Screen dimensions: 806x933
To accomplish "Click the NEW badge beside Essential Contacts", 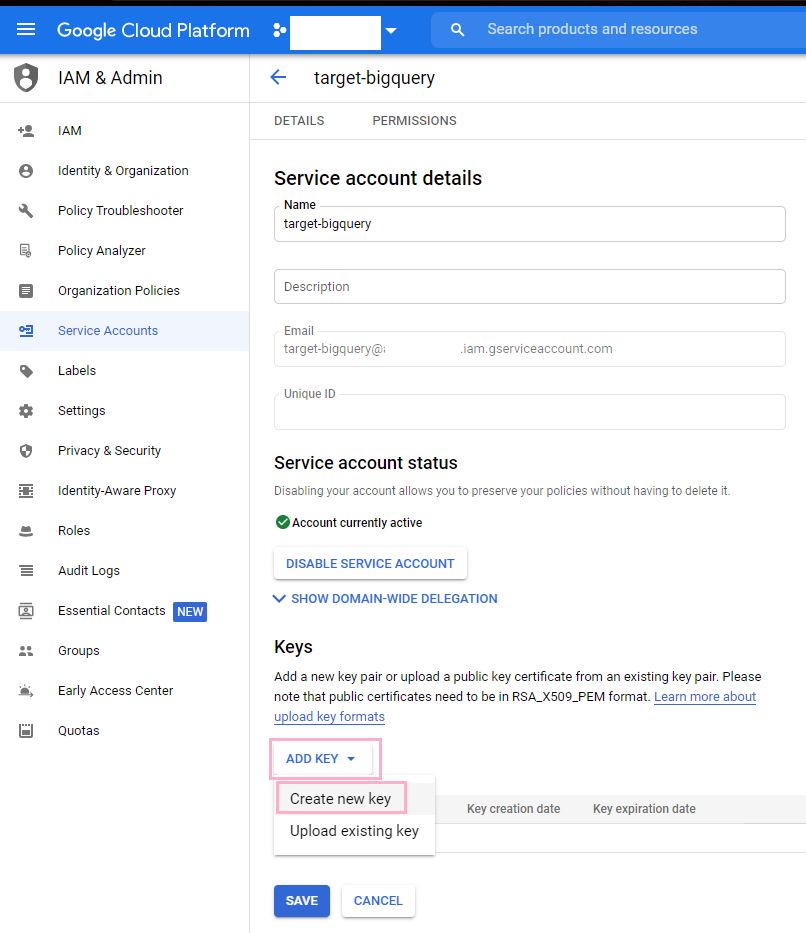I will [x=190, y=612].
